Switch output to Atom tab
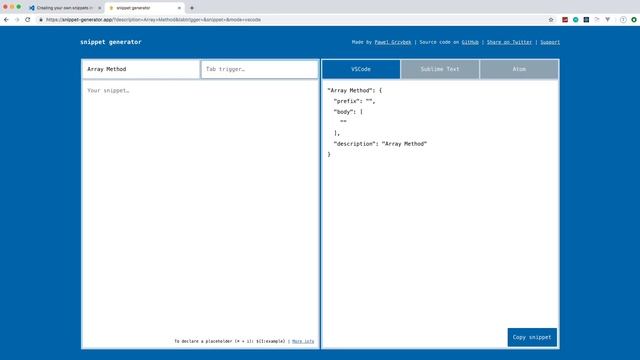Screen dimensions: 640x360 coord(519,69)
